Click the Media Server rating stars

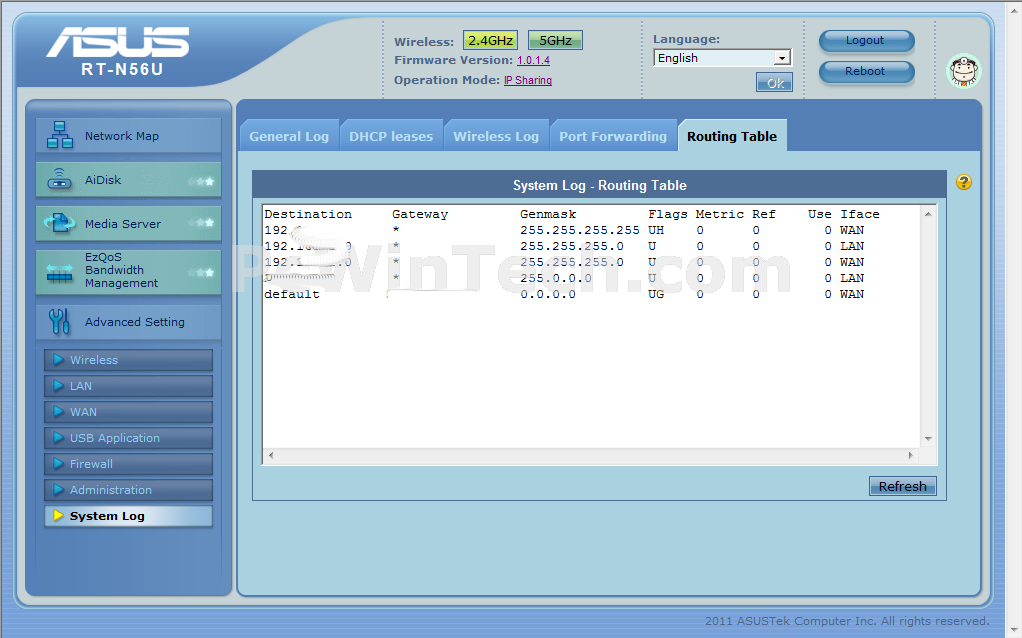coord(201,223)
